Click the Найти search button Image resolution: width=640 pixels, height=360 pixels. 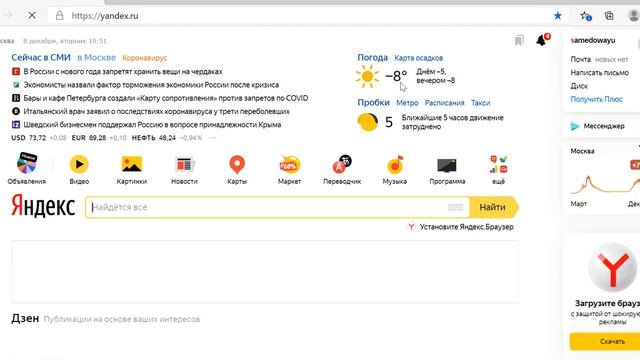(x=493, y=207)
